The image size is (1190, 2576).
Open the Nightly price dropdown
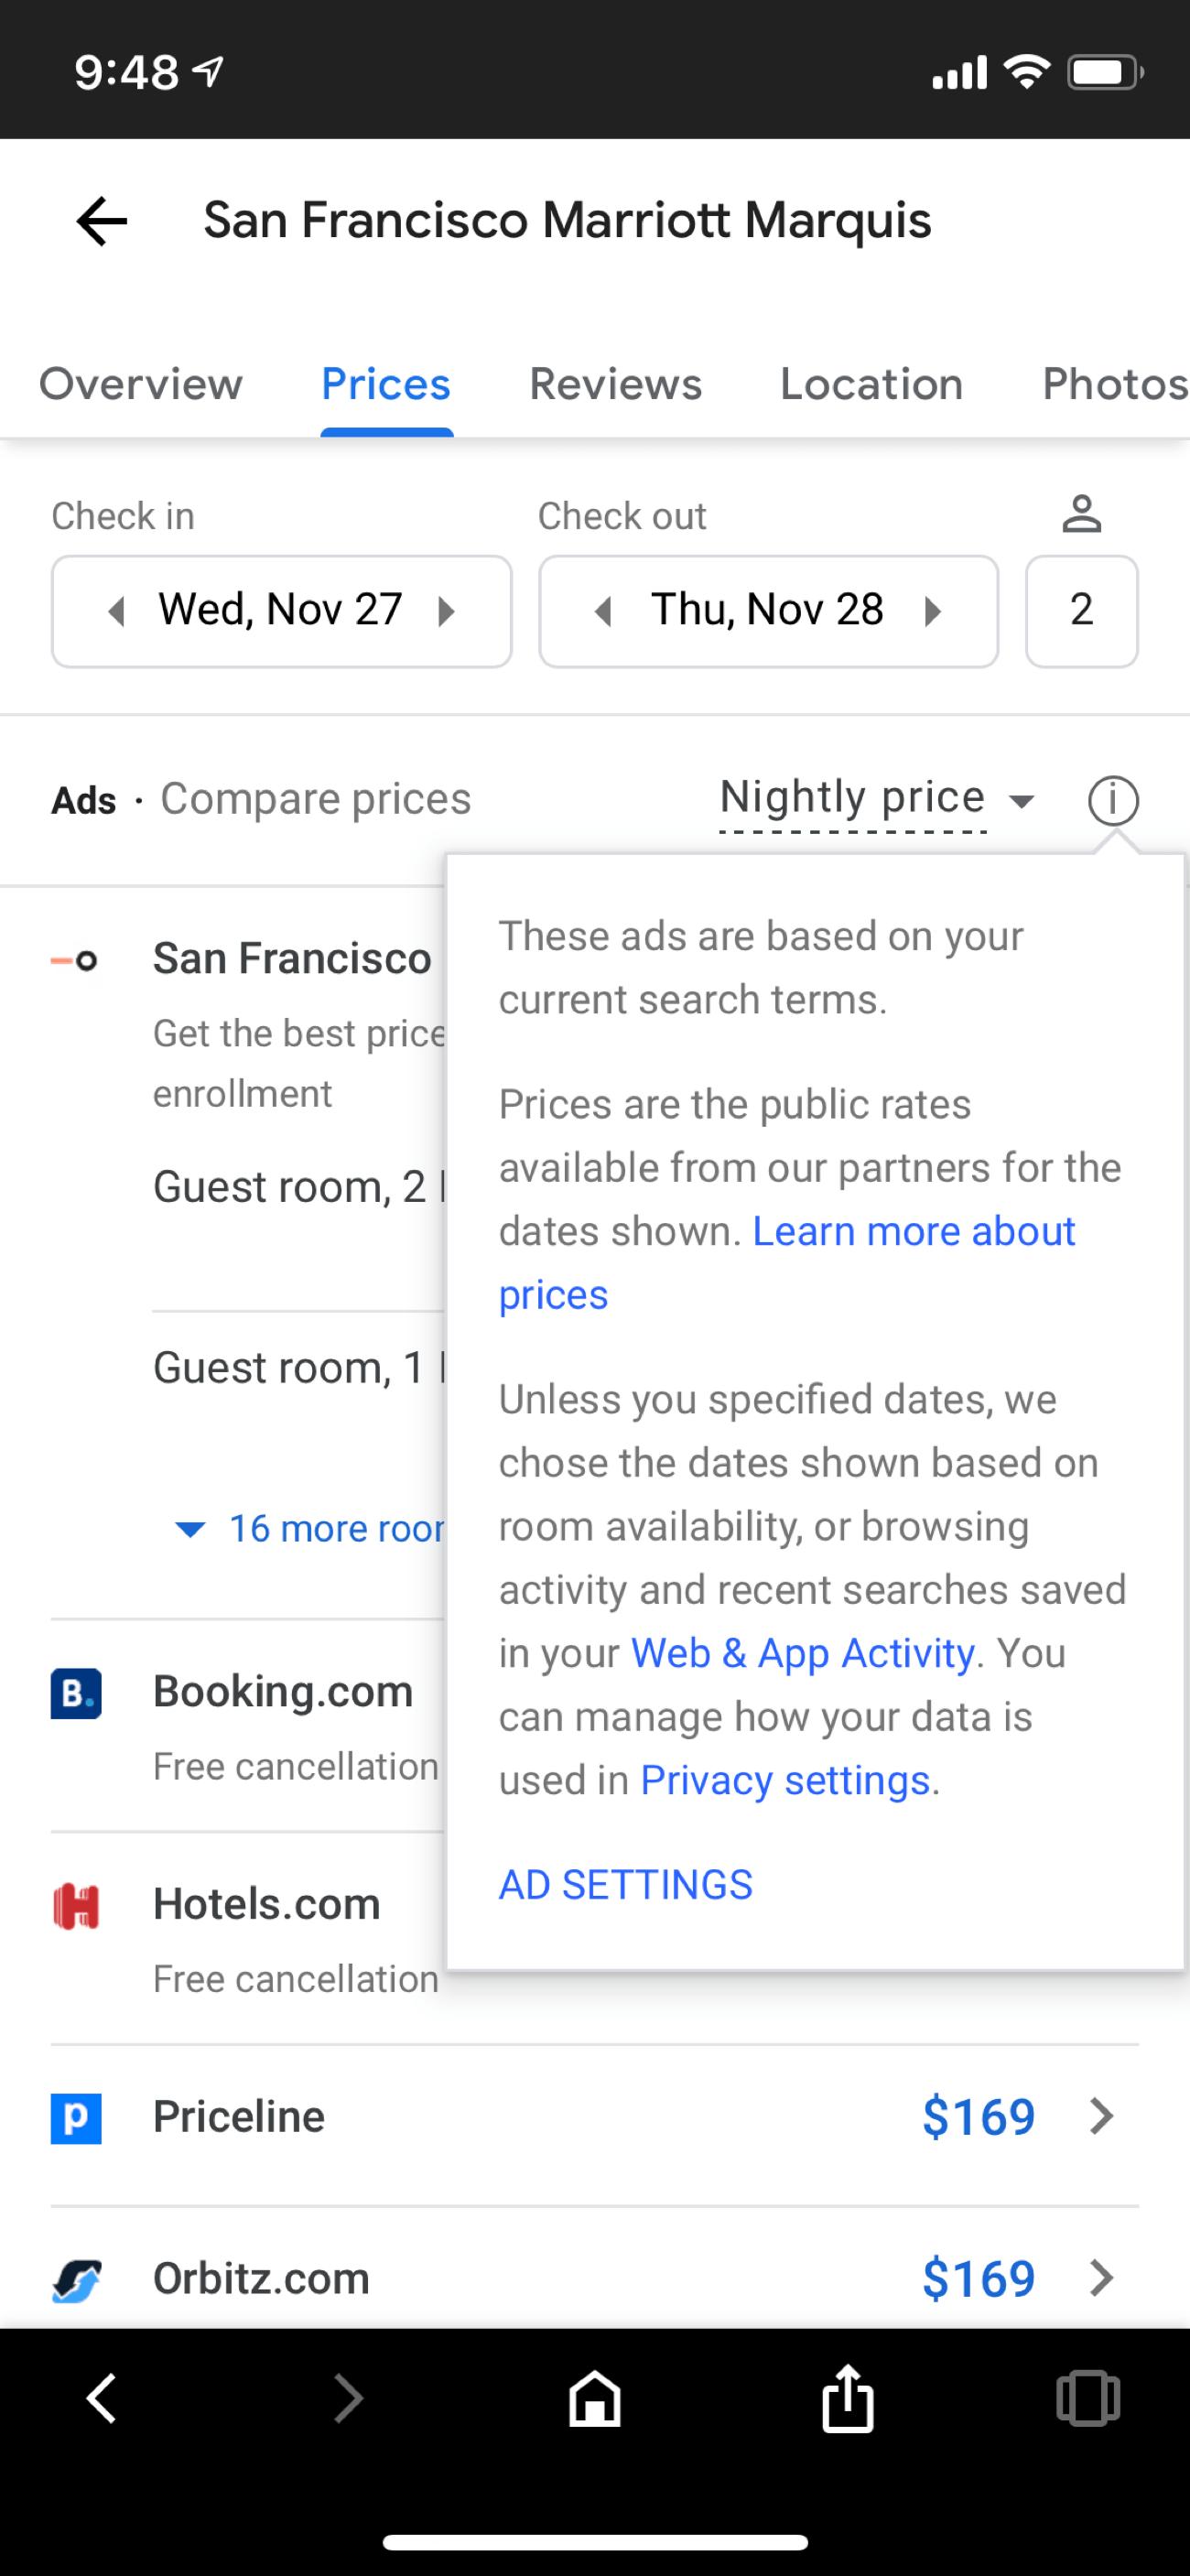coord(875,799)
